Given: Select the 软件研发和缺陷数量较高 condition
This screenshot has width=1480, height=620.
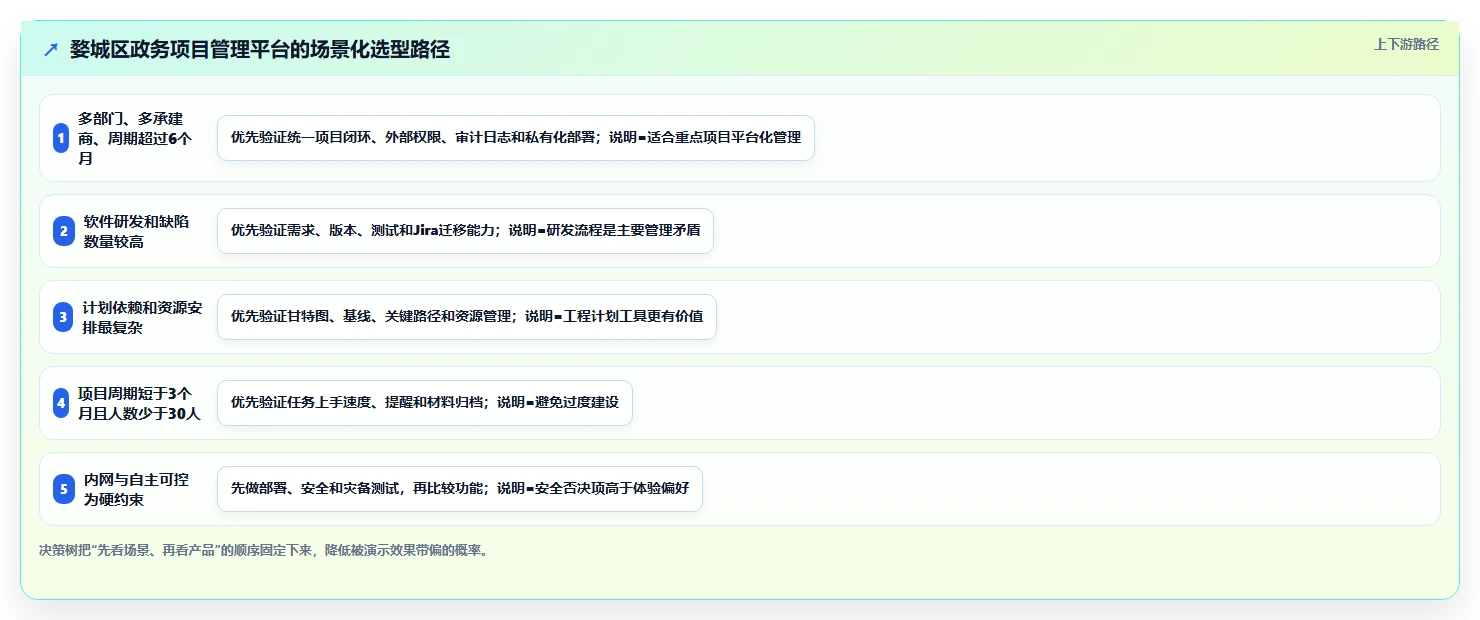Looking at the screenshot, I should click(x=136, y=231).
